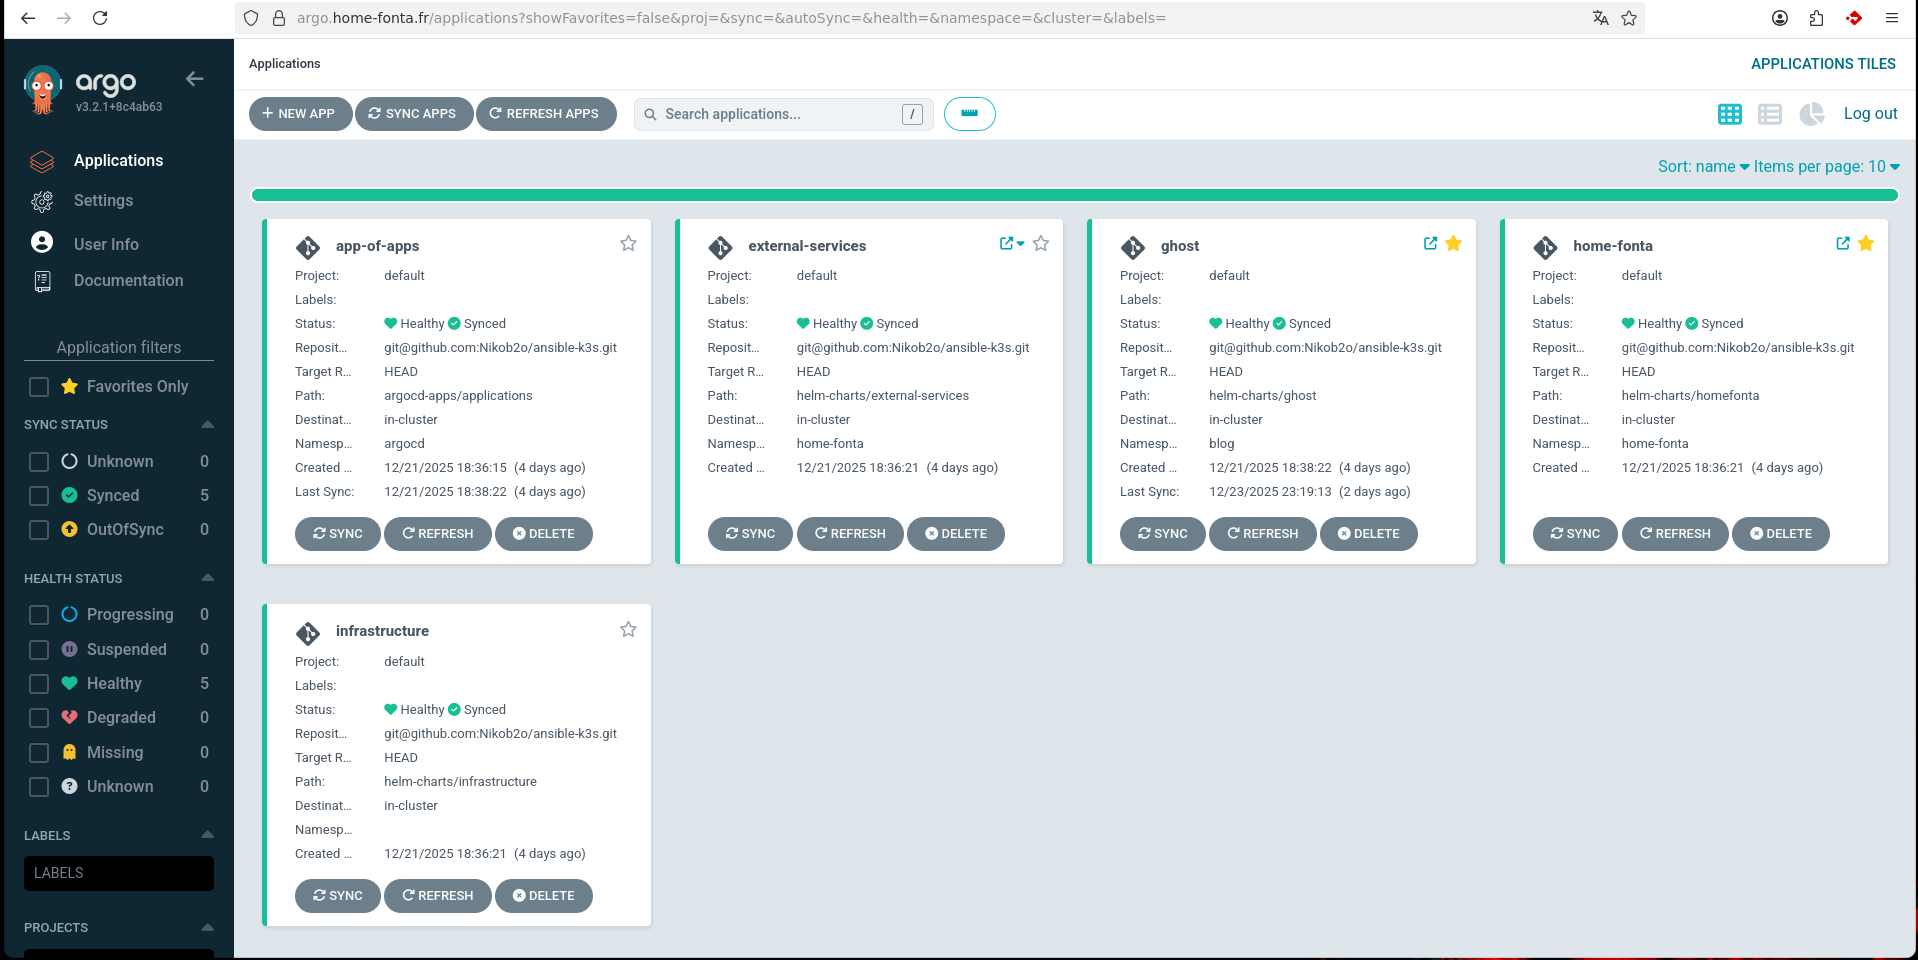Image resolution: width=1918 pixels, height=960 pixels.
Task: Open the summary pie chart view
Action: click(x=1811, y=114)
